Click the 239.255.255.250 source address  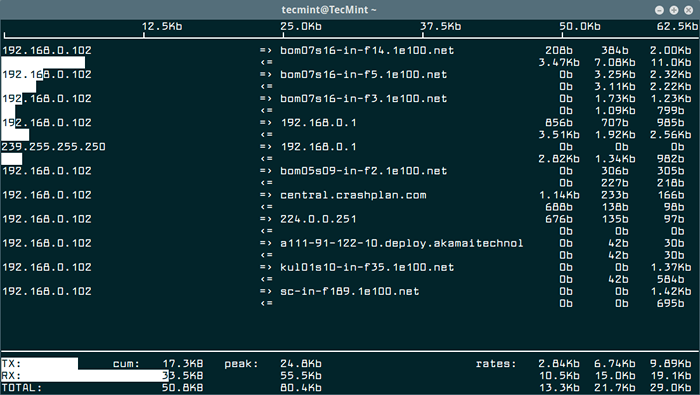click(x=54, y=147)
